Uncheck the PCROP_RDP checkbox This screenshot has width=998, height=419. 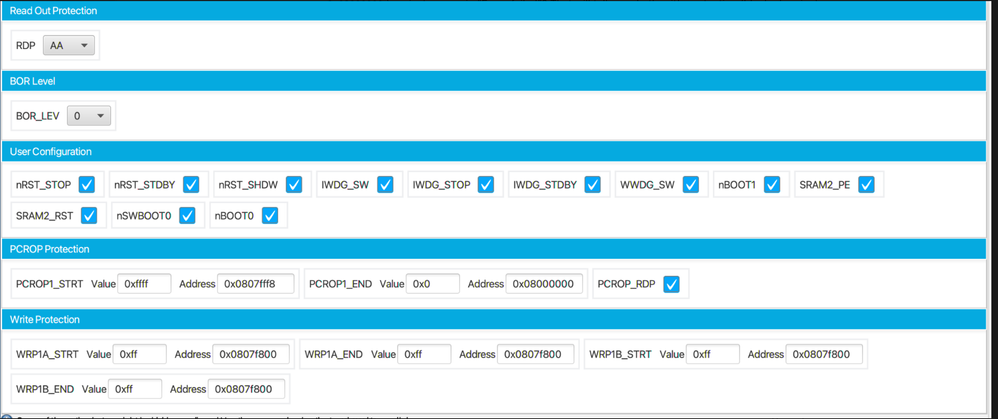tap(671, 284)
